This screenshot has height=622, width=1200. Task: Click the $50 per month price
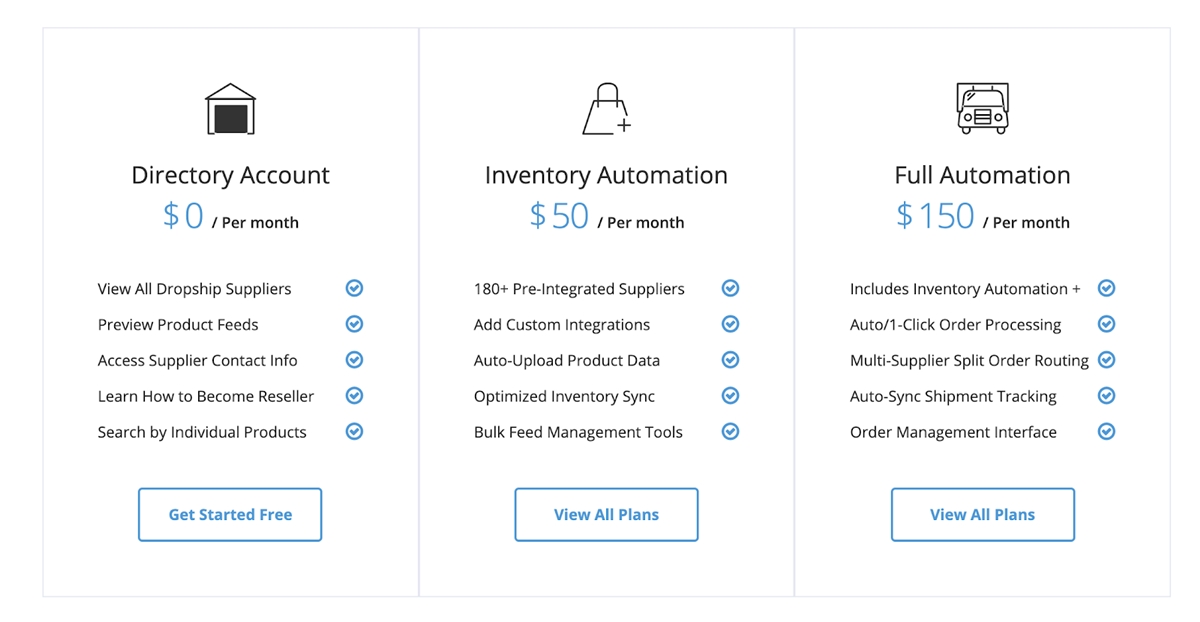point(606,216)
